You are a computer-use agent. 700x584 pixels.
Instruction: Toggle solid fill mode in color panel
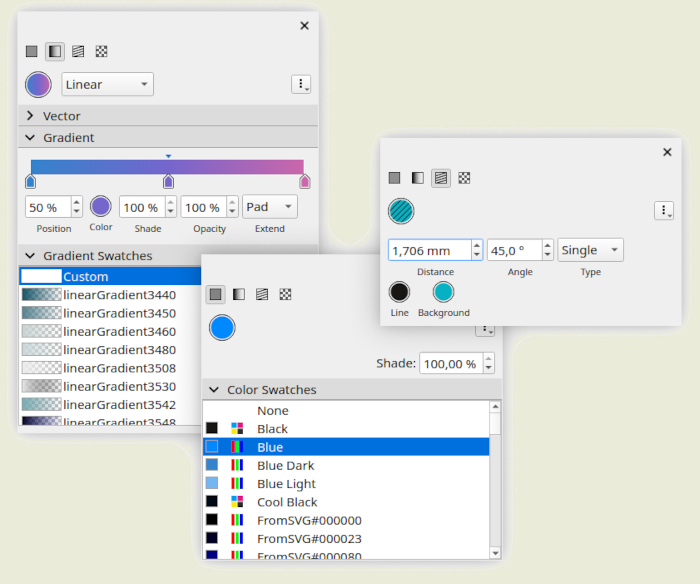tap(216, 294)
